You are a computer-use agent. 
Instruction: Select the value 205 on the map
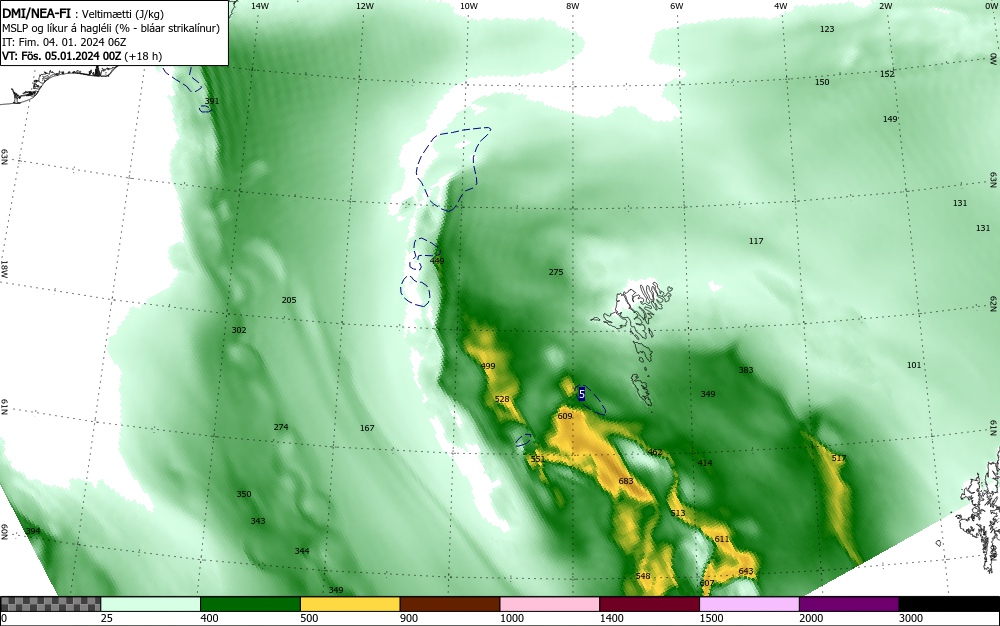click(289, 300)
